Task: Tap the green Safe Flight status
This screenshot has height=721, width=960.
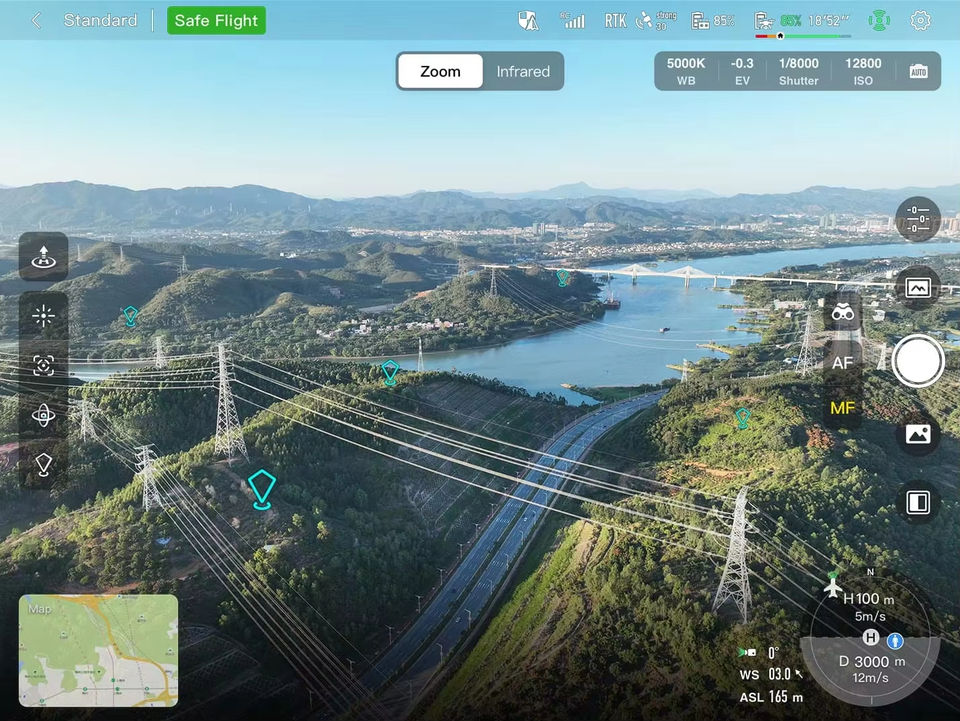Action: (x=216, y=20)
